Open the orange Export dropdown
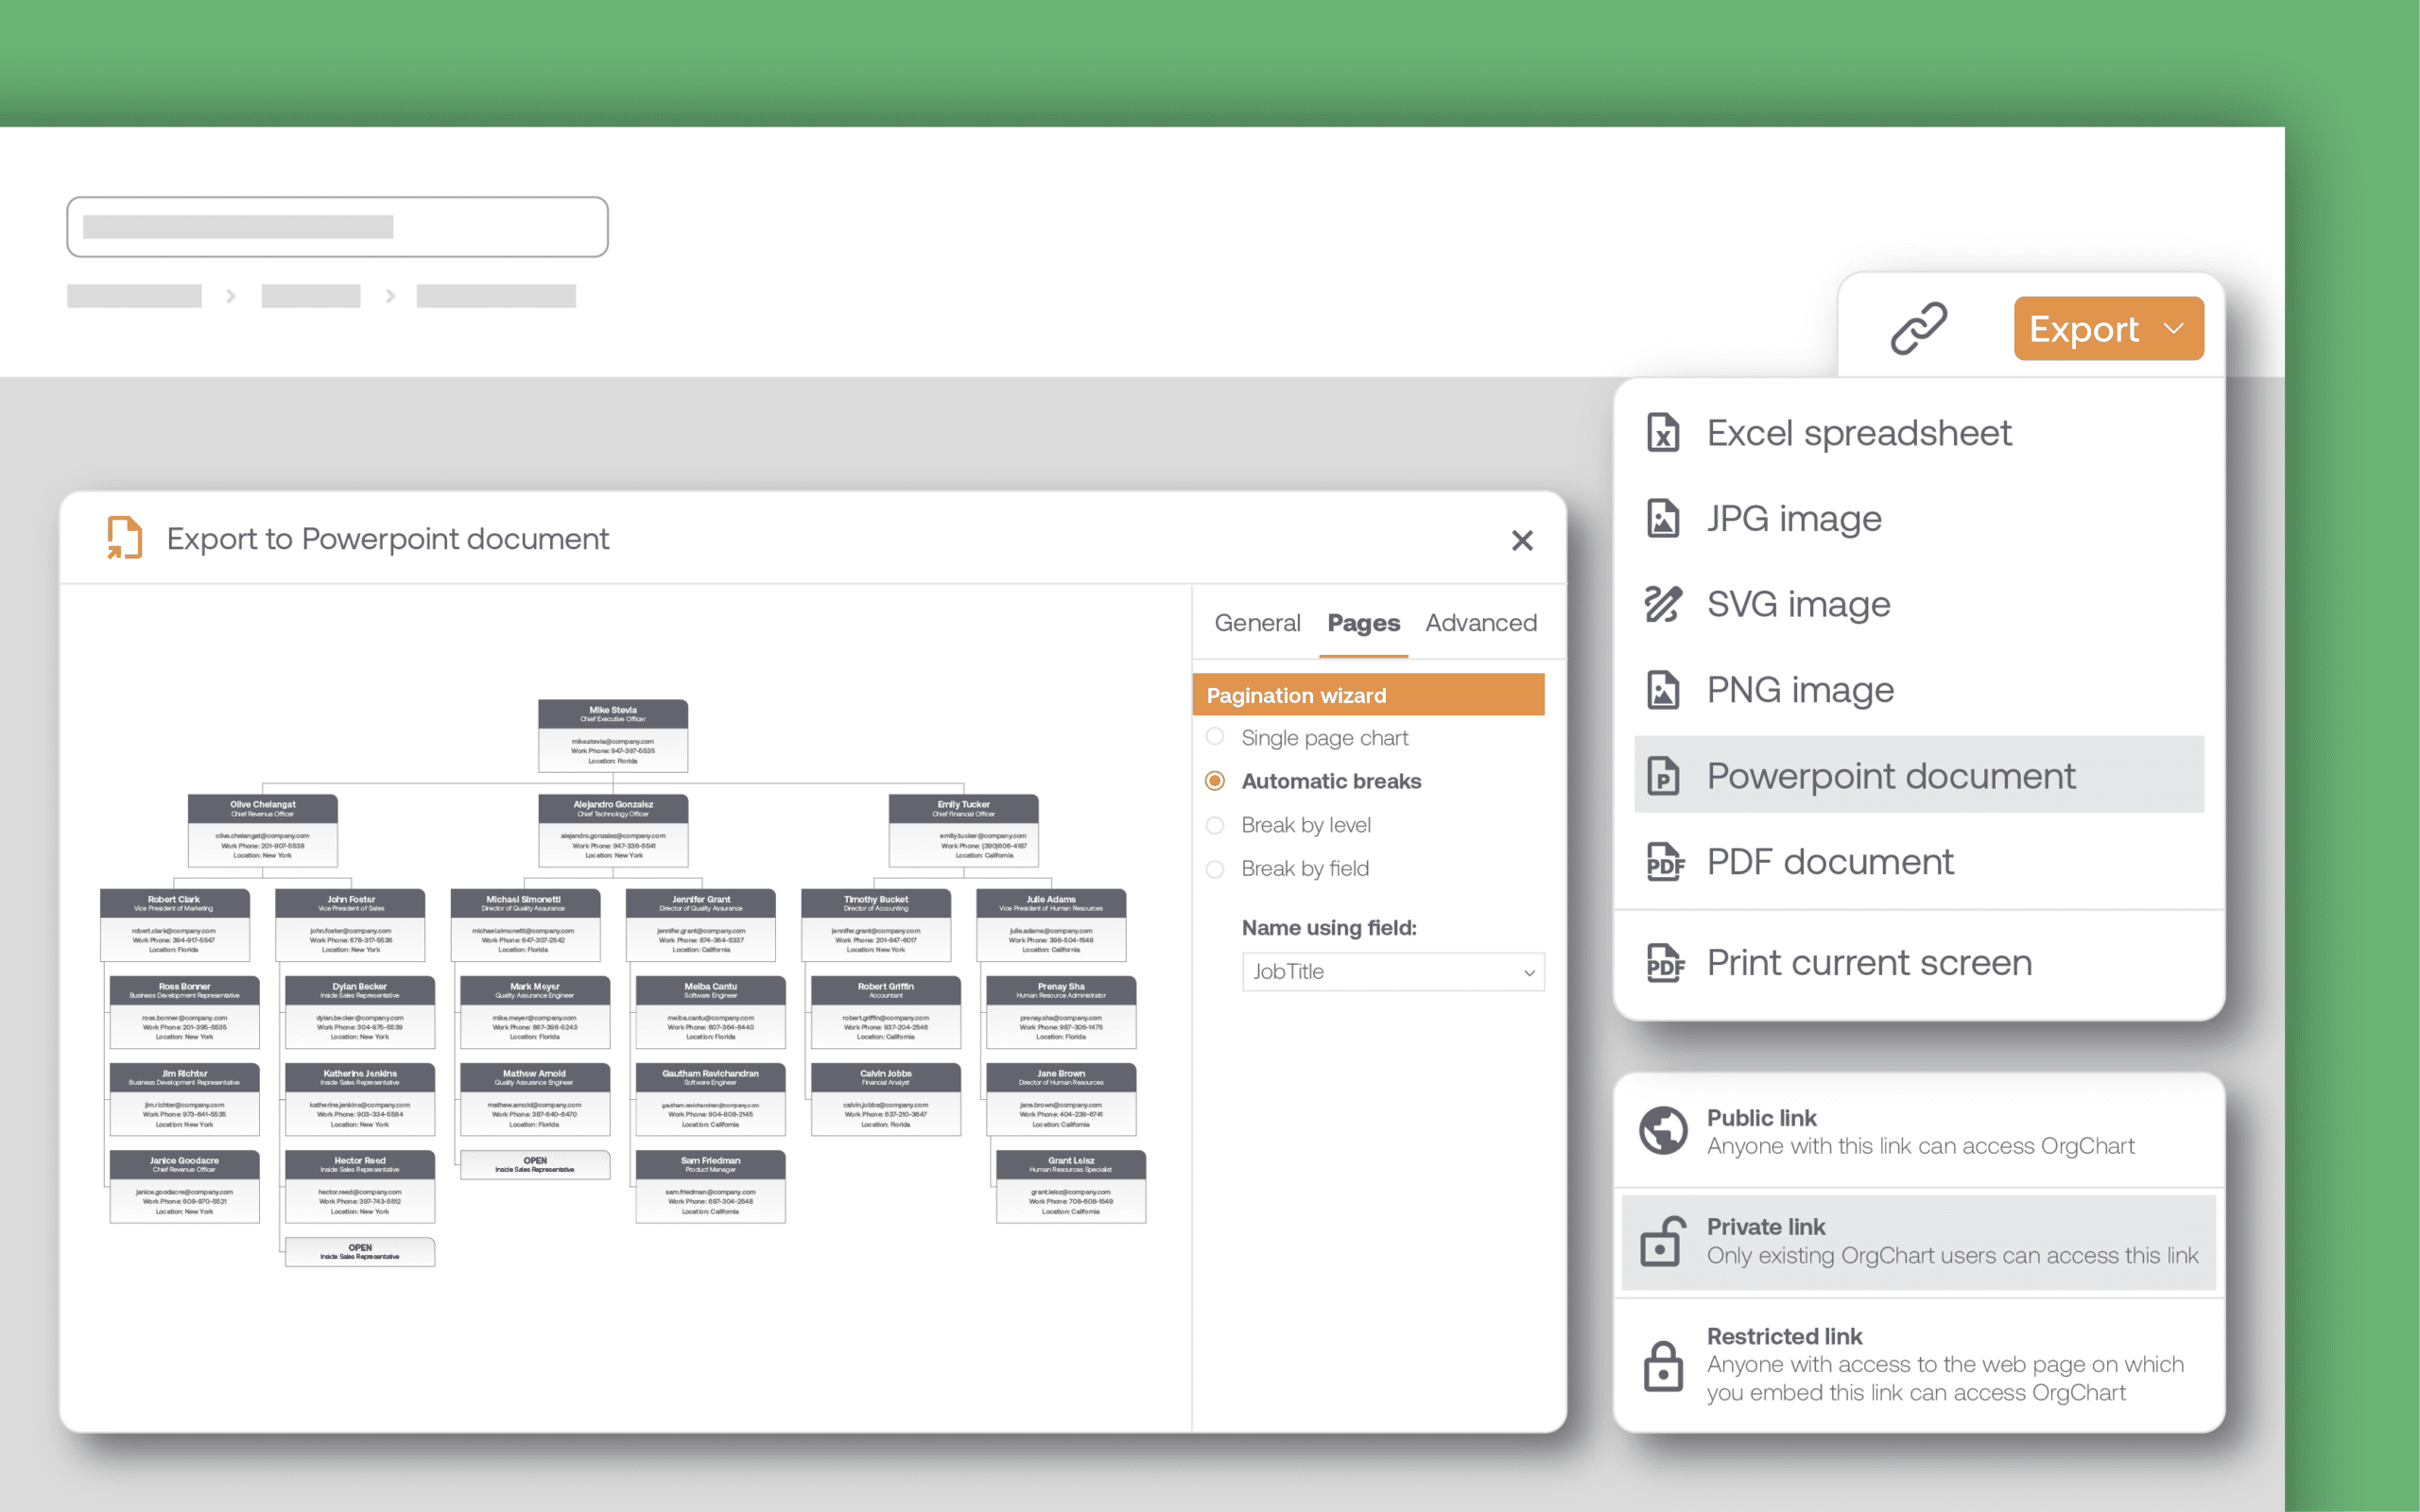The width and height of the screenshot is (2420, 1512). 2107,329
